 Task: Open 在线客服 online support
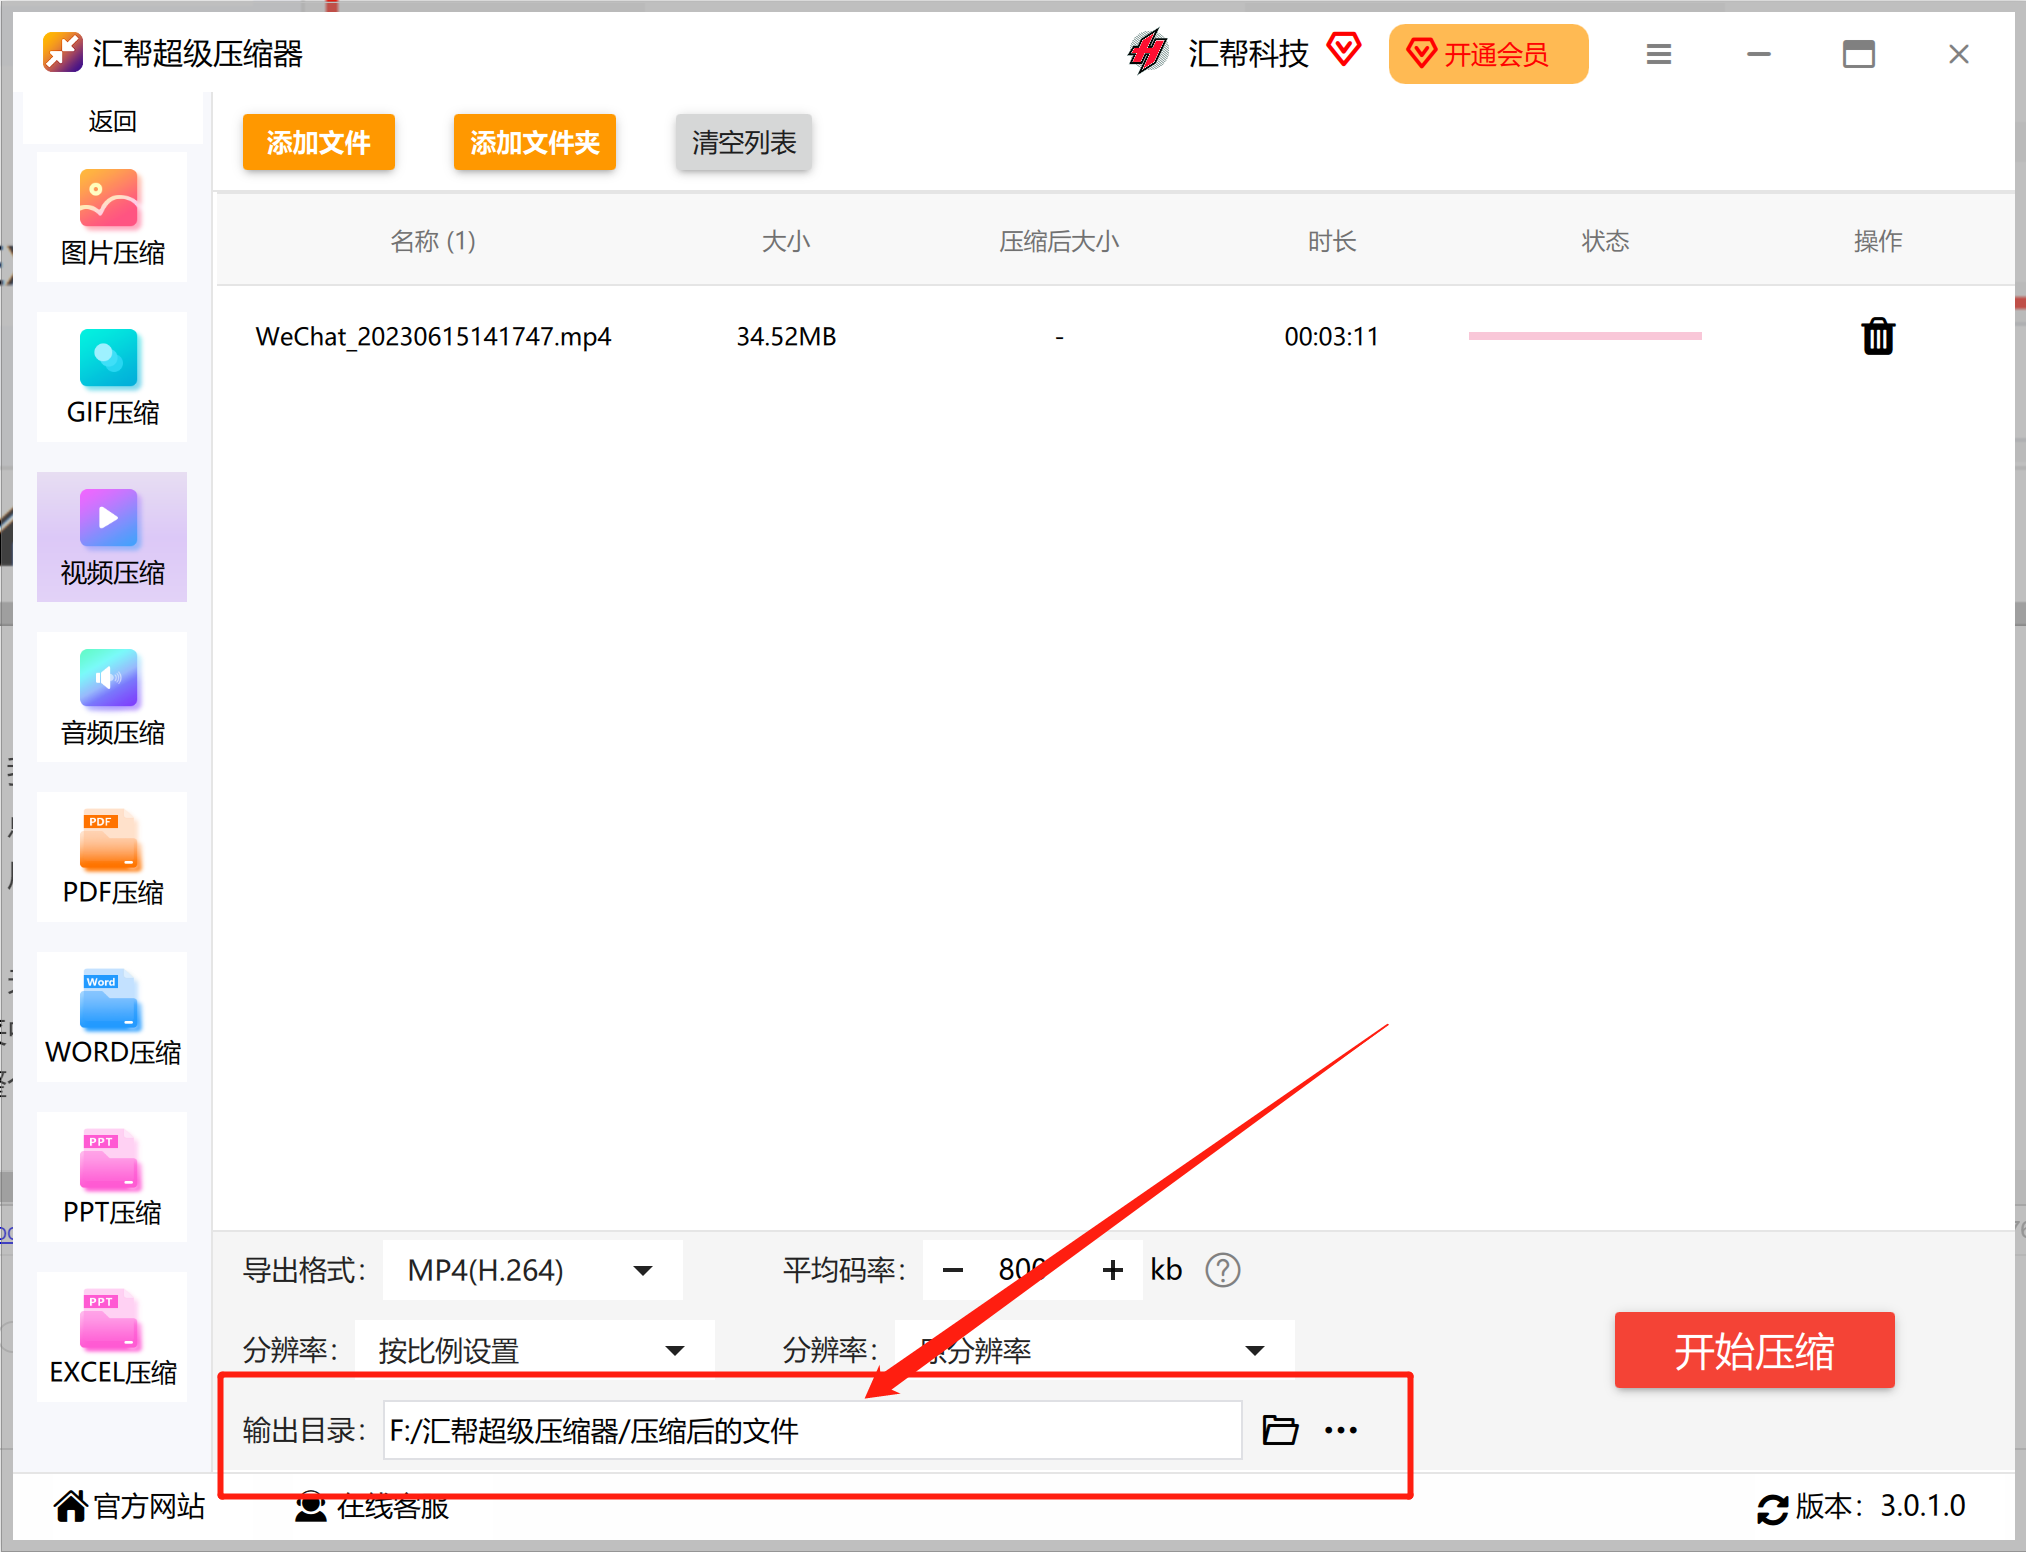point(372,1506)
